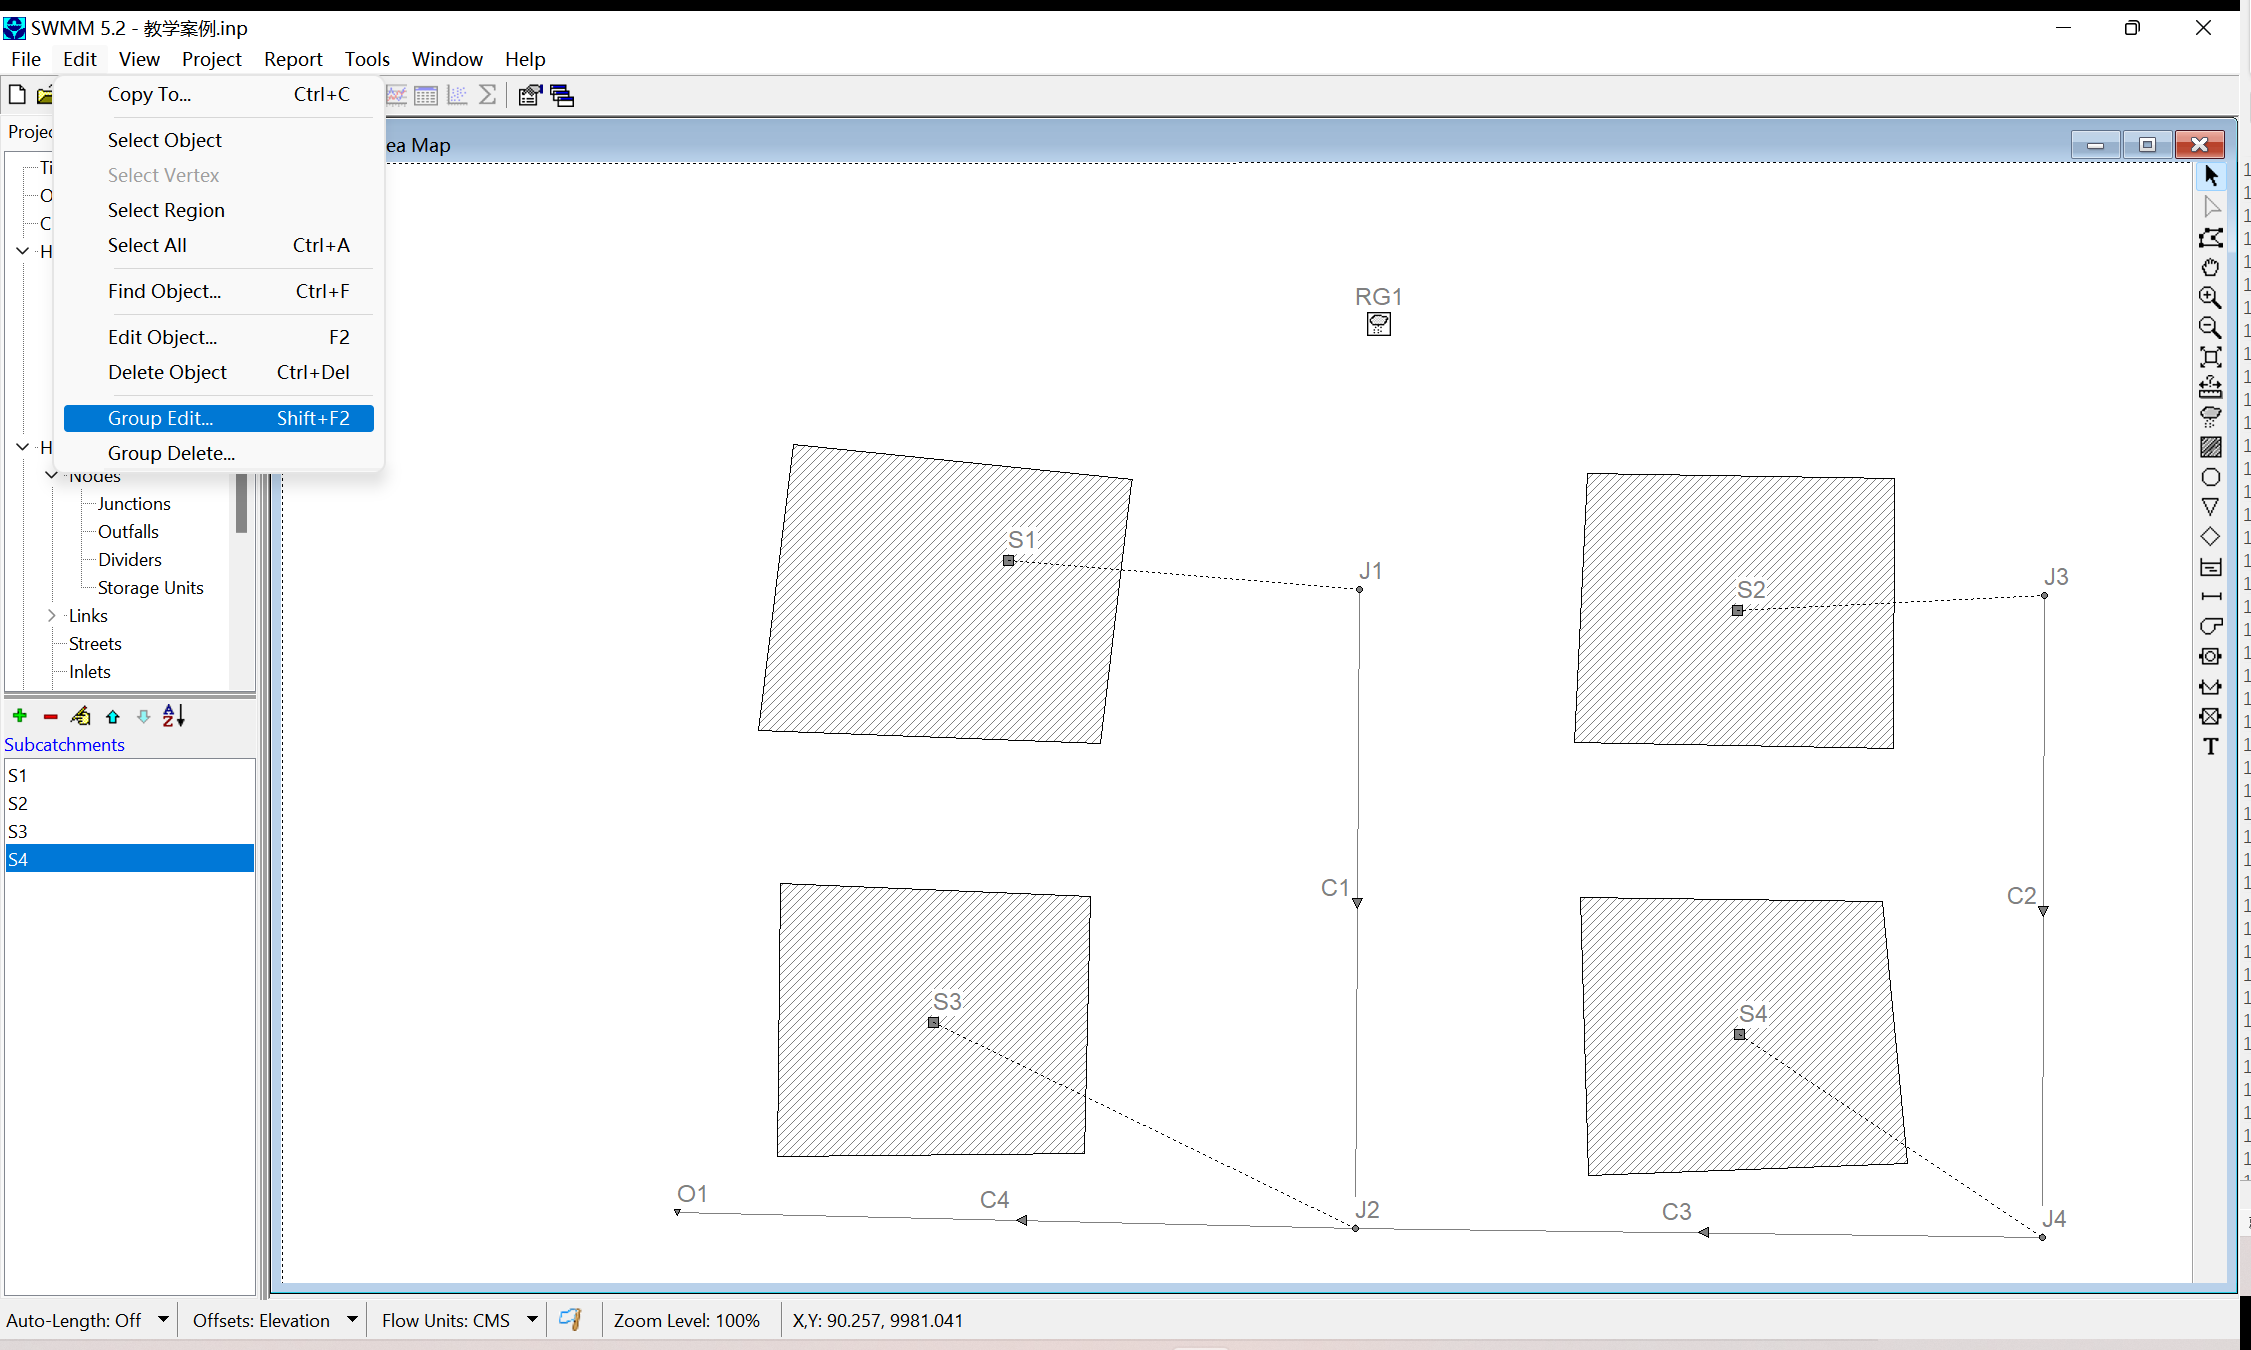
Task: Select the Pan hand tool
Action: pos(2210,267)
